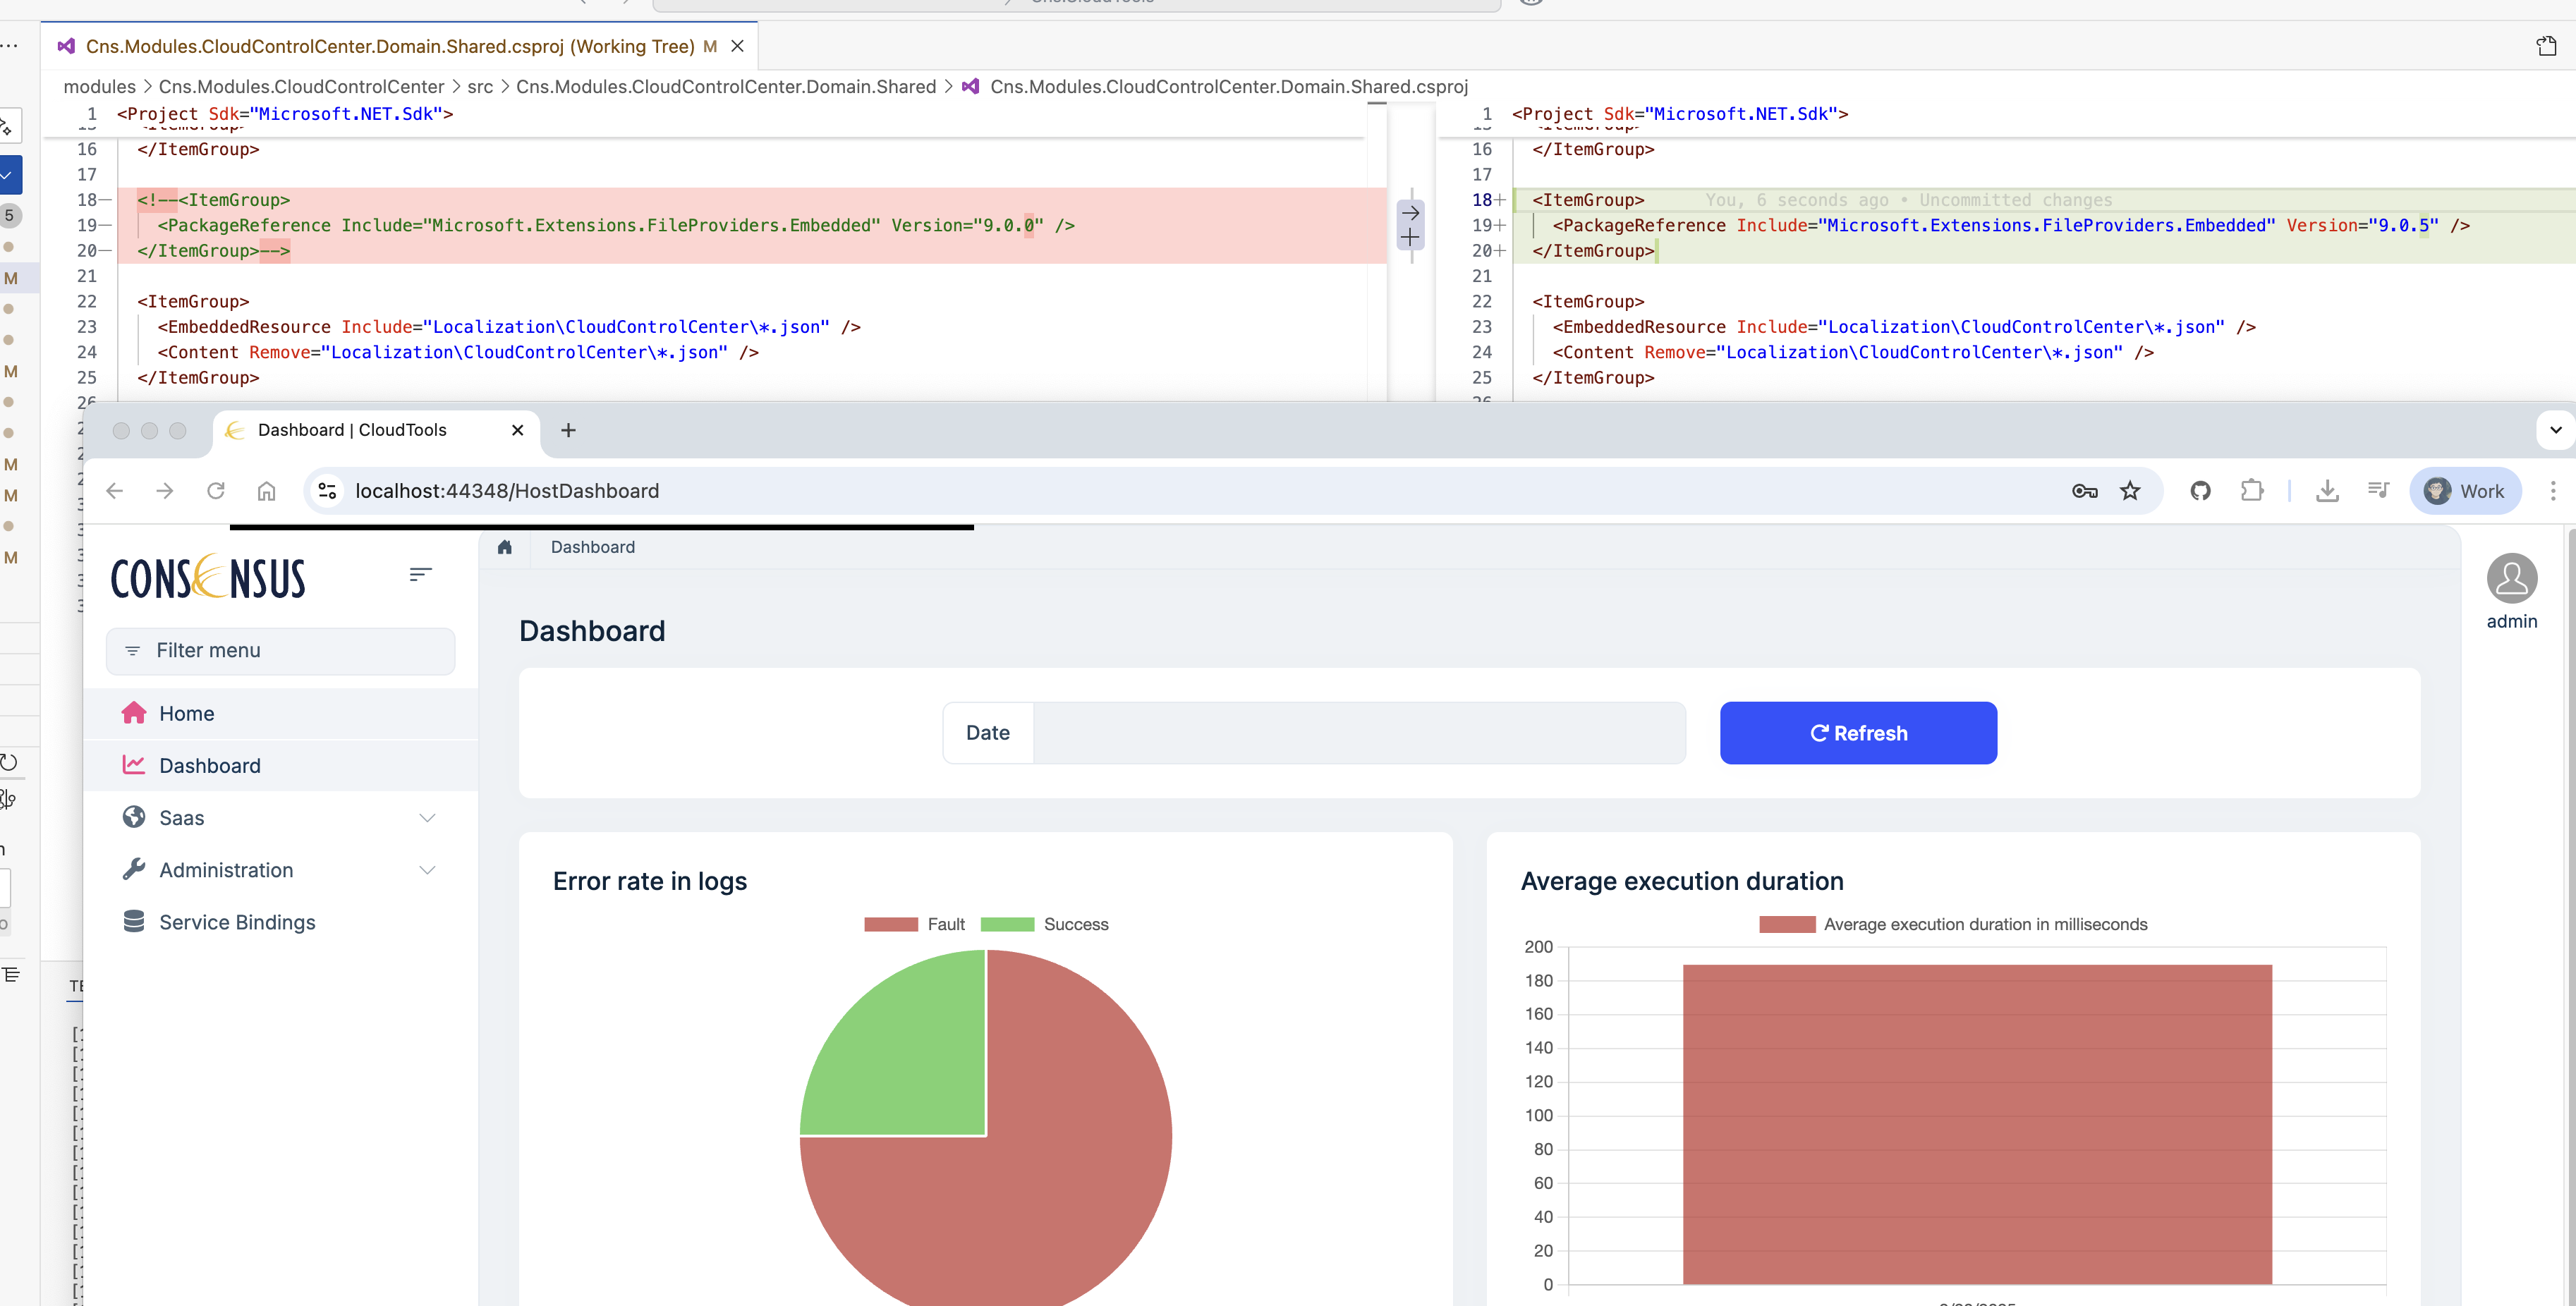Viewport: 2576px width, 1306px height.
Task: Click the revert change arrow in diff gutter
Action: coord(1410,212)
